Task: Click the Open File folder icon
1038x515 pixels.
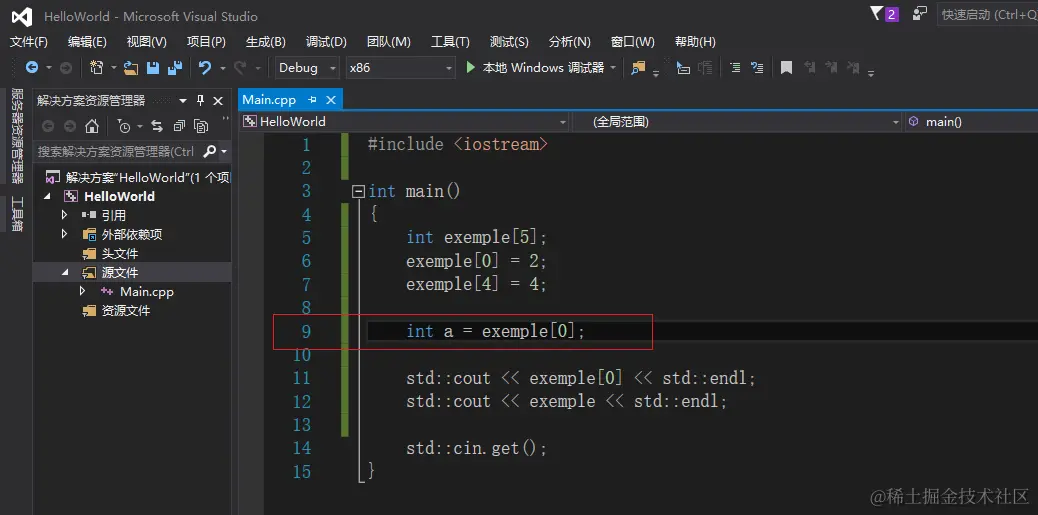Action: (131, 68)
